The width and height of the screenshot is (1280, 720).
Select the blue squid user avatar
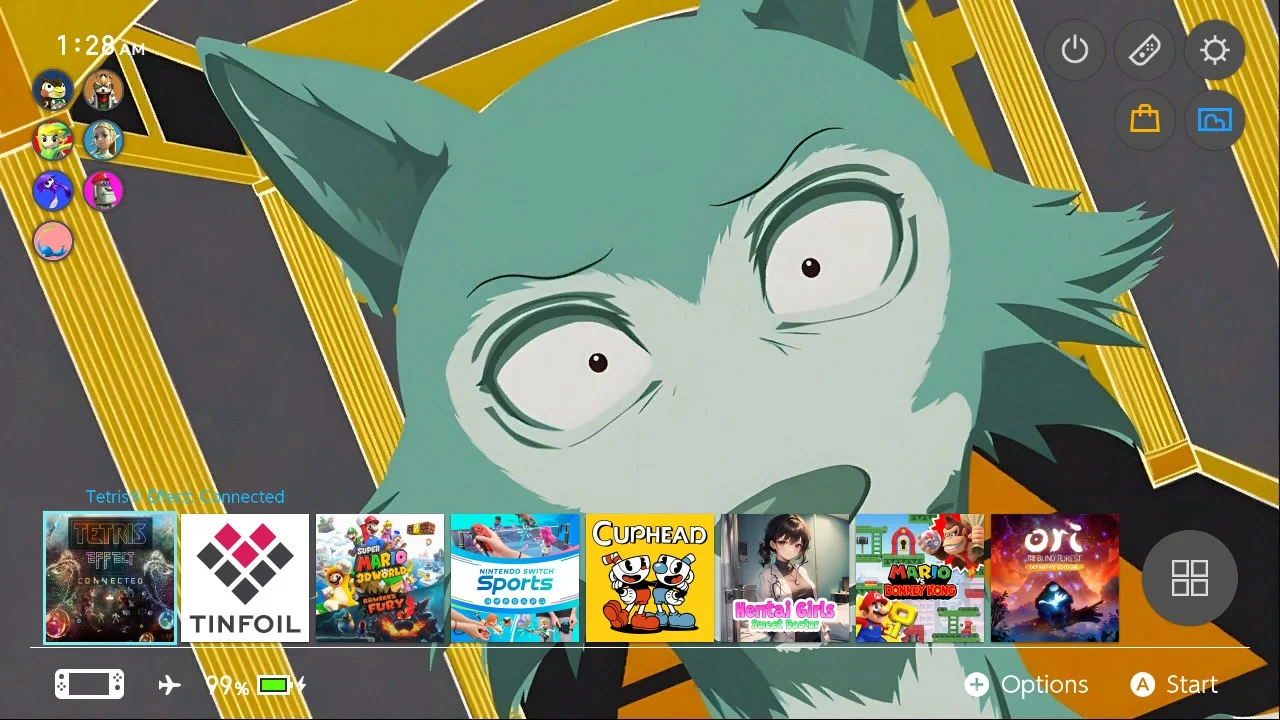53,190
